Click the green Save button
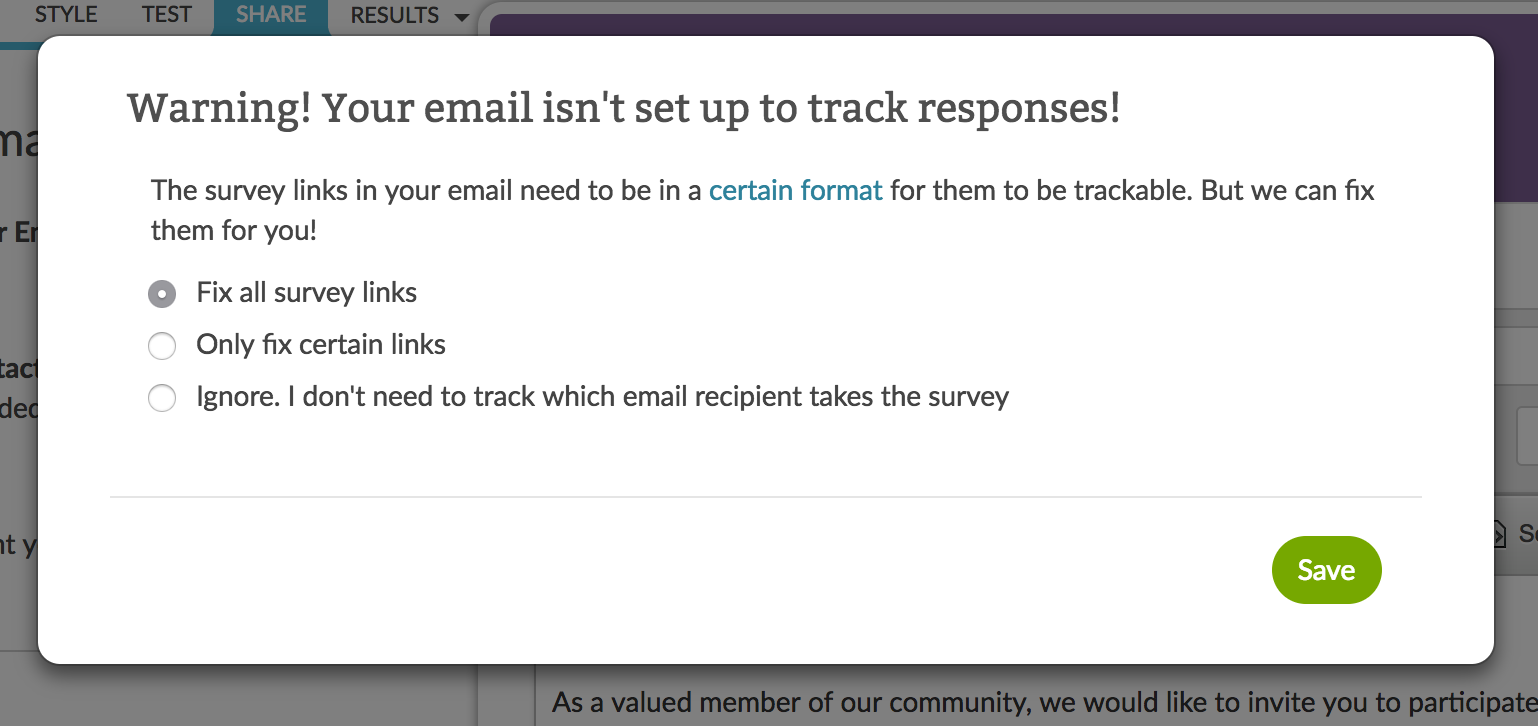1538x726 pixels. [1326, 570]
